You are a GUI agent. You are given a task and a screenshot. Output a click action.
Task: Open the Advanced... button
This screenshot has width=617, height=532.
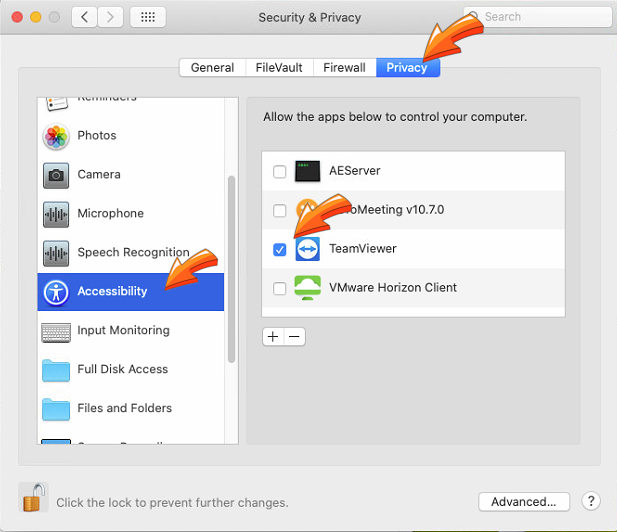[524, 502]
